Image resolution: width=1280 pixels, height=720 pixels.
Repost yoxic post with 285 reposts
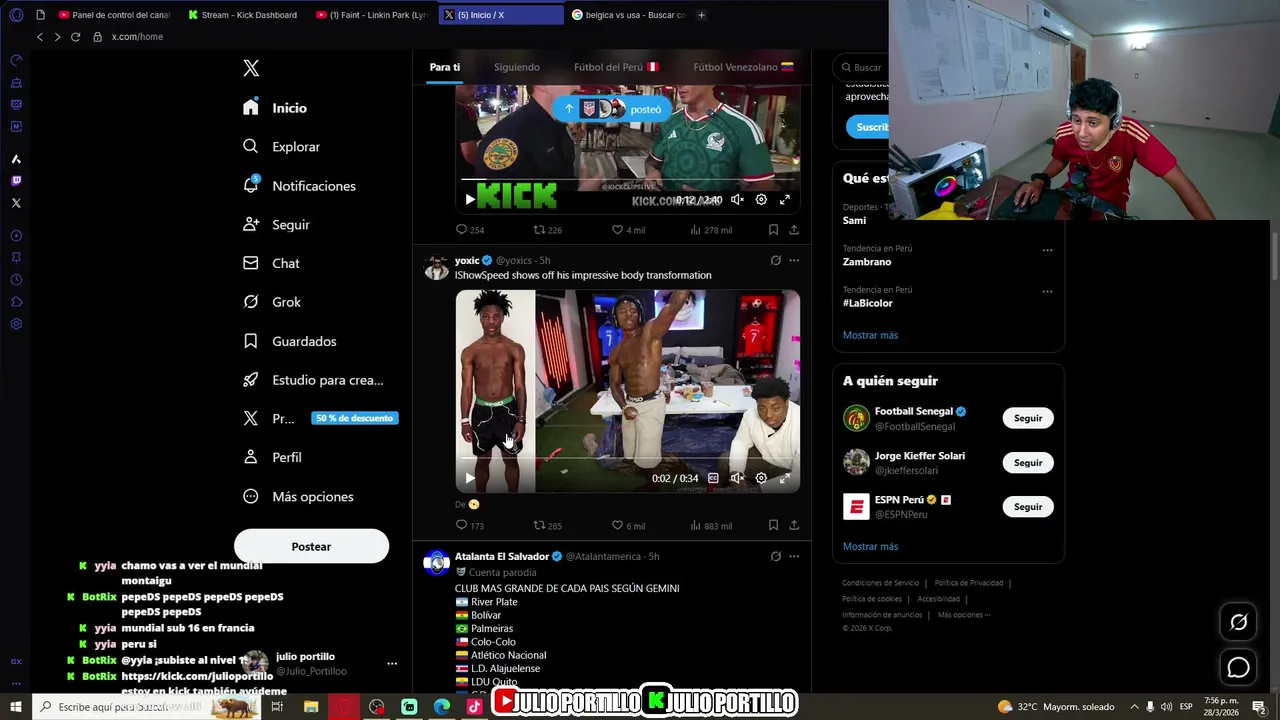[x=548, y=525]
